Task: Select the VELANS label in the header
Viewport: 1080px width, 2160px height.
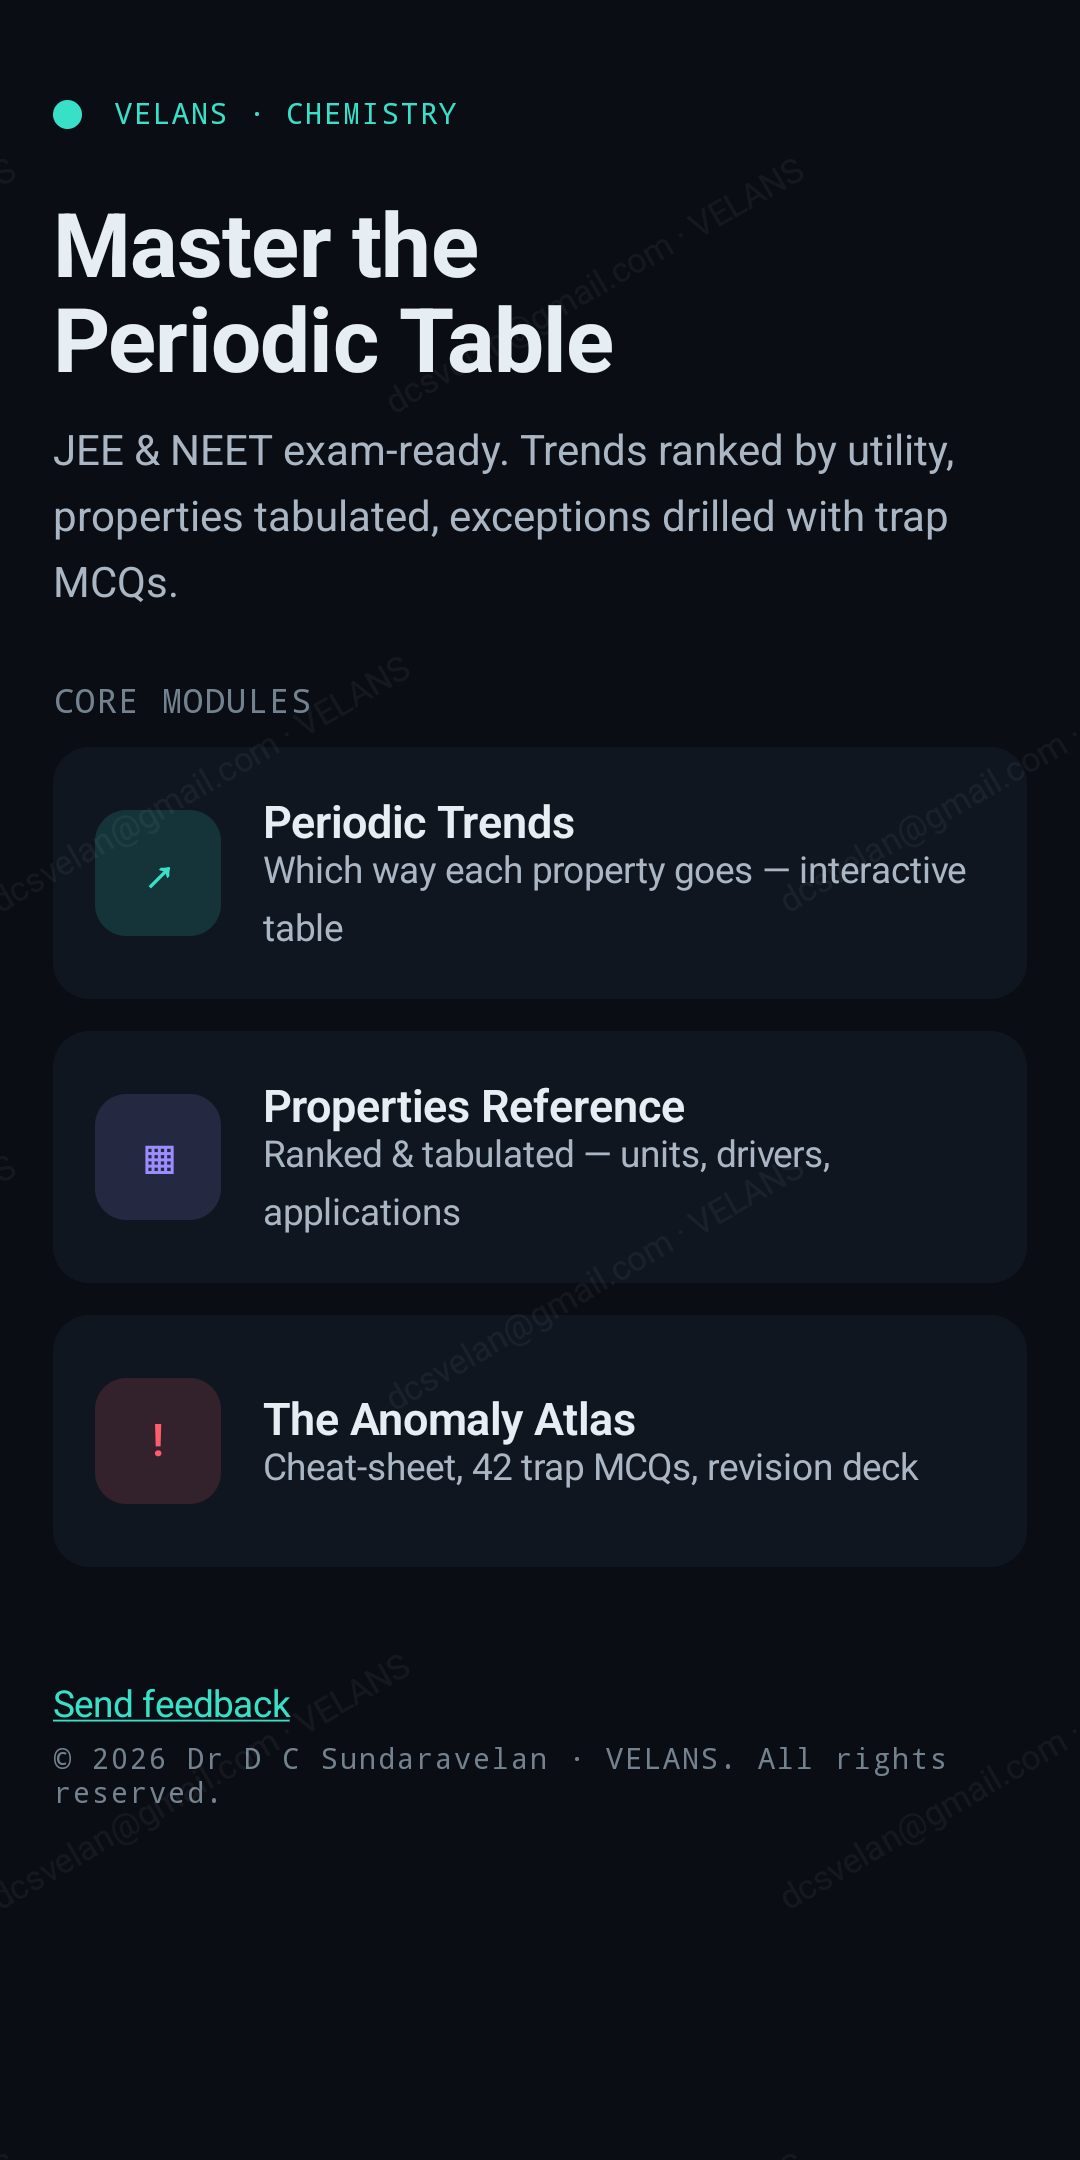Action: (171, 114)
